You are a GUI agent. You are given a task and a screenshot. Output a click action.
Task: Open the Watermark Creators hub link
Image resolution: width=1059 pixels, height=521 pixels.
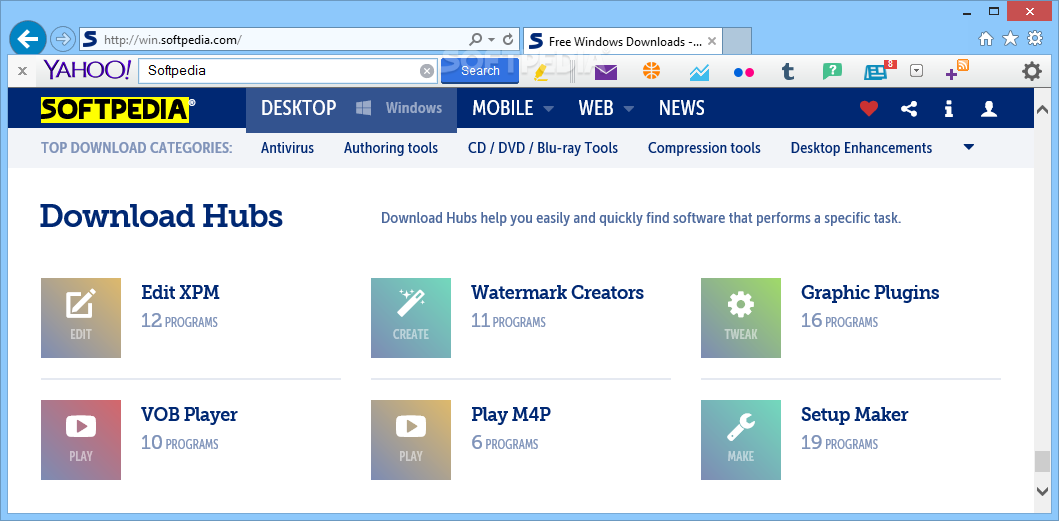click(x=557, y=293)
